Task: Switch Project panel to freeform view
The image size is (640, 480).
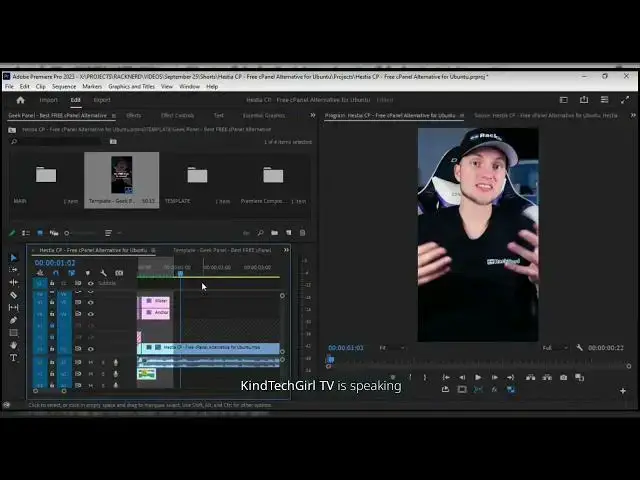Action: pyautogui.click(x=54, y=233)
